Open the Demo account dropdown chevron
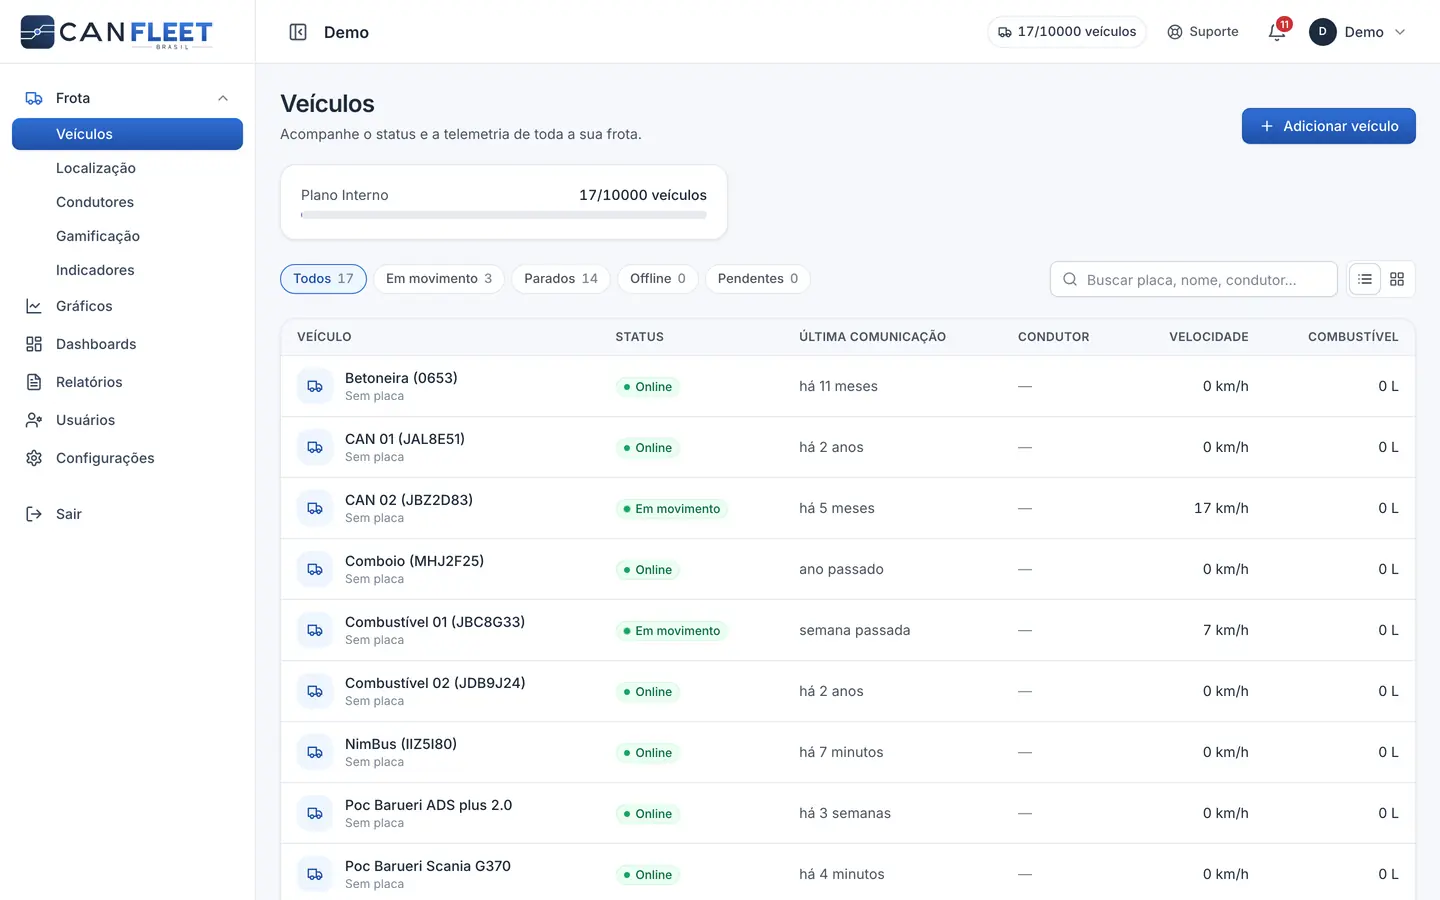Image resolution: width=1440 pixels, height=900 pixels. click(x=1400, y=32)
